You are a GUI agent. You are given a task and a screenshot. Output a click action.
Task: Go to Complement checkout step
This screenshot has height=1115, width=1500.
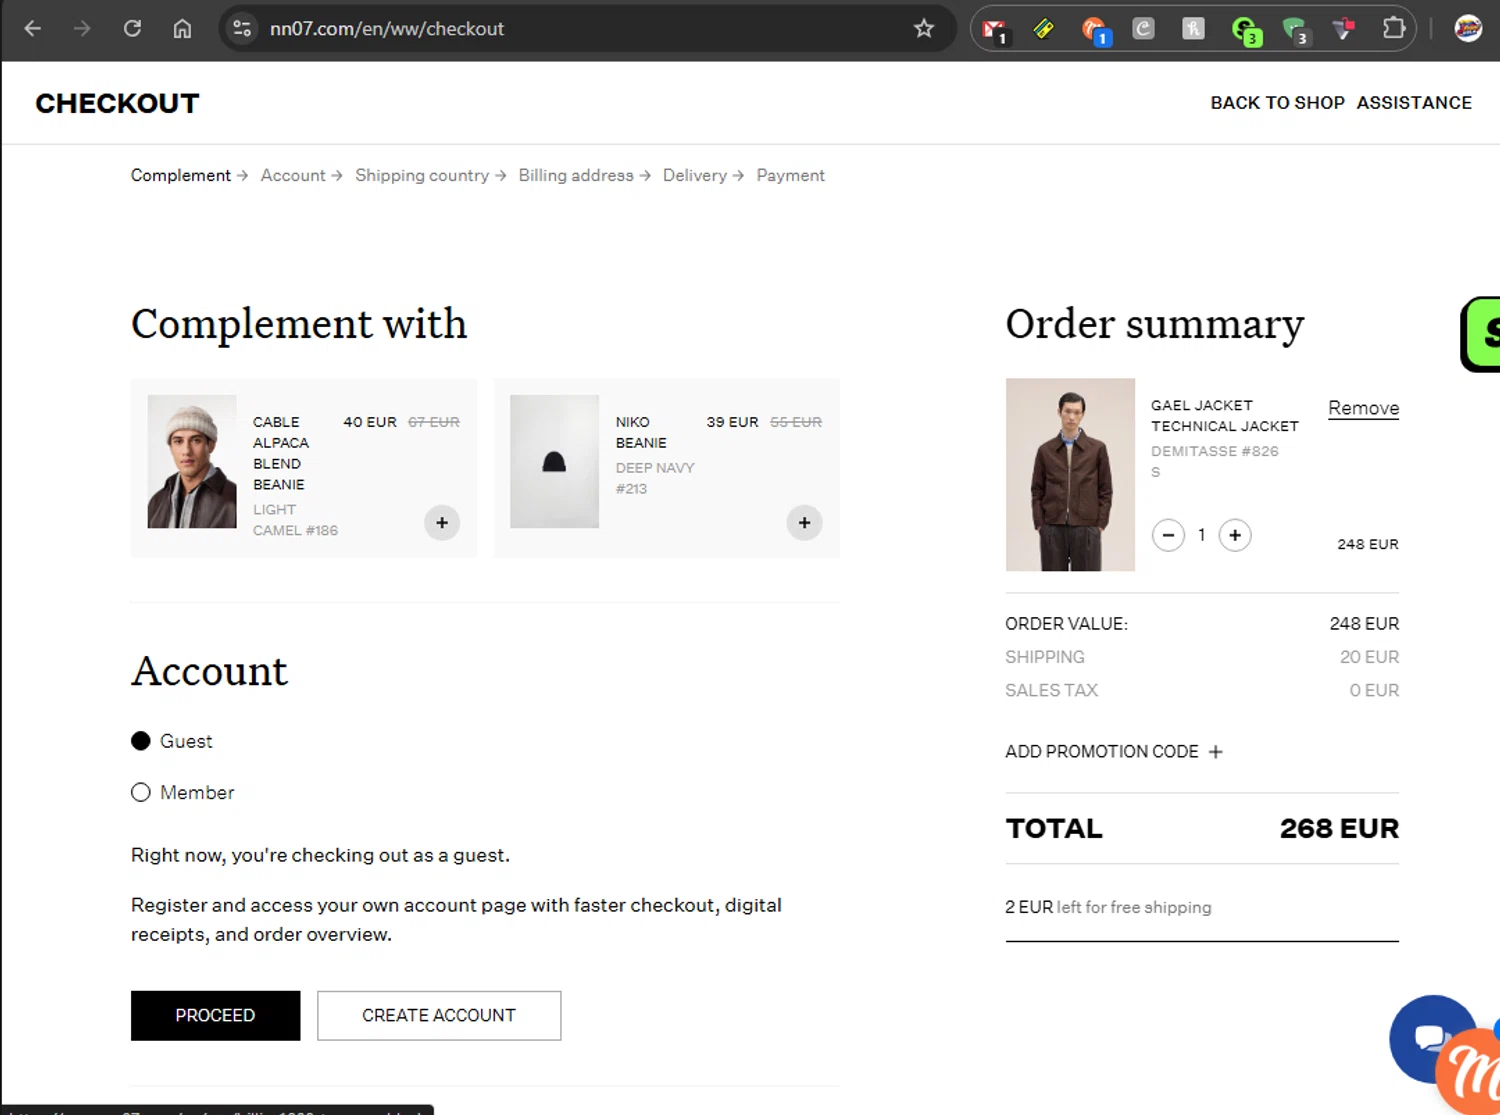coord(181,175)
